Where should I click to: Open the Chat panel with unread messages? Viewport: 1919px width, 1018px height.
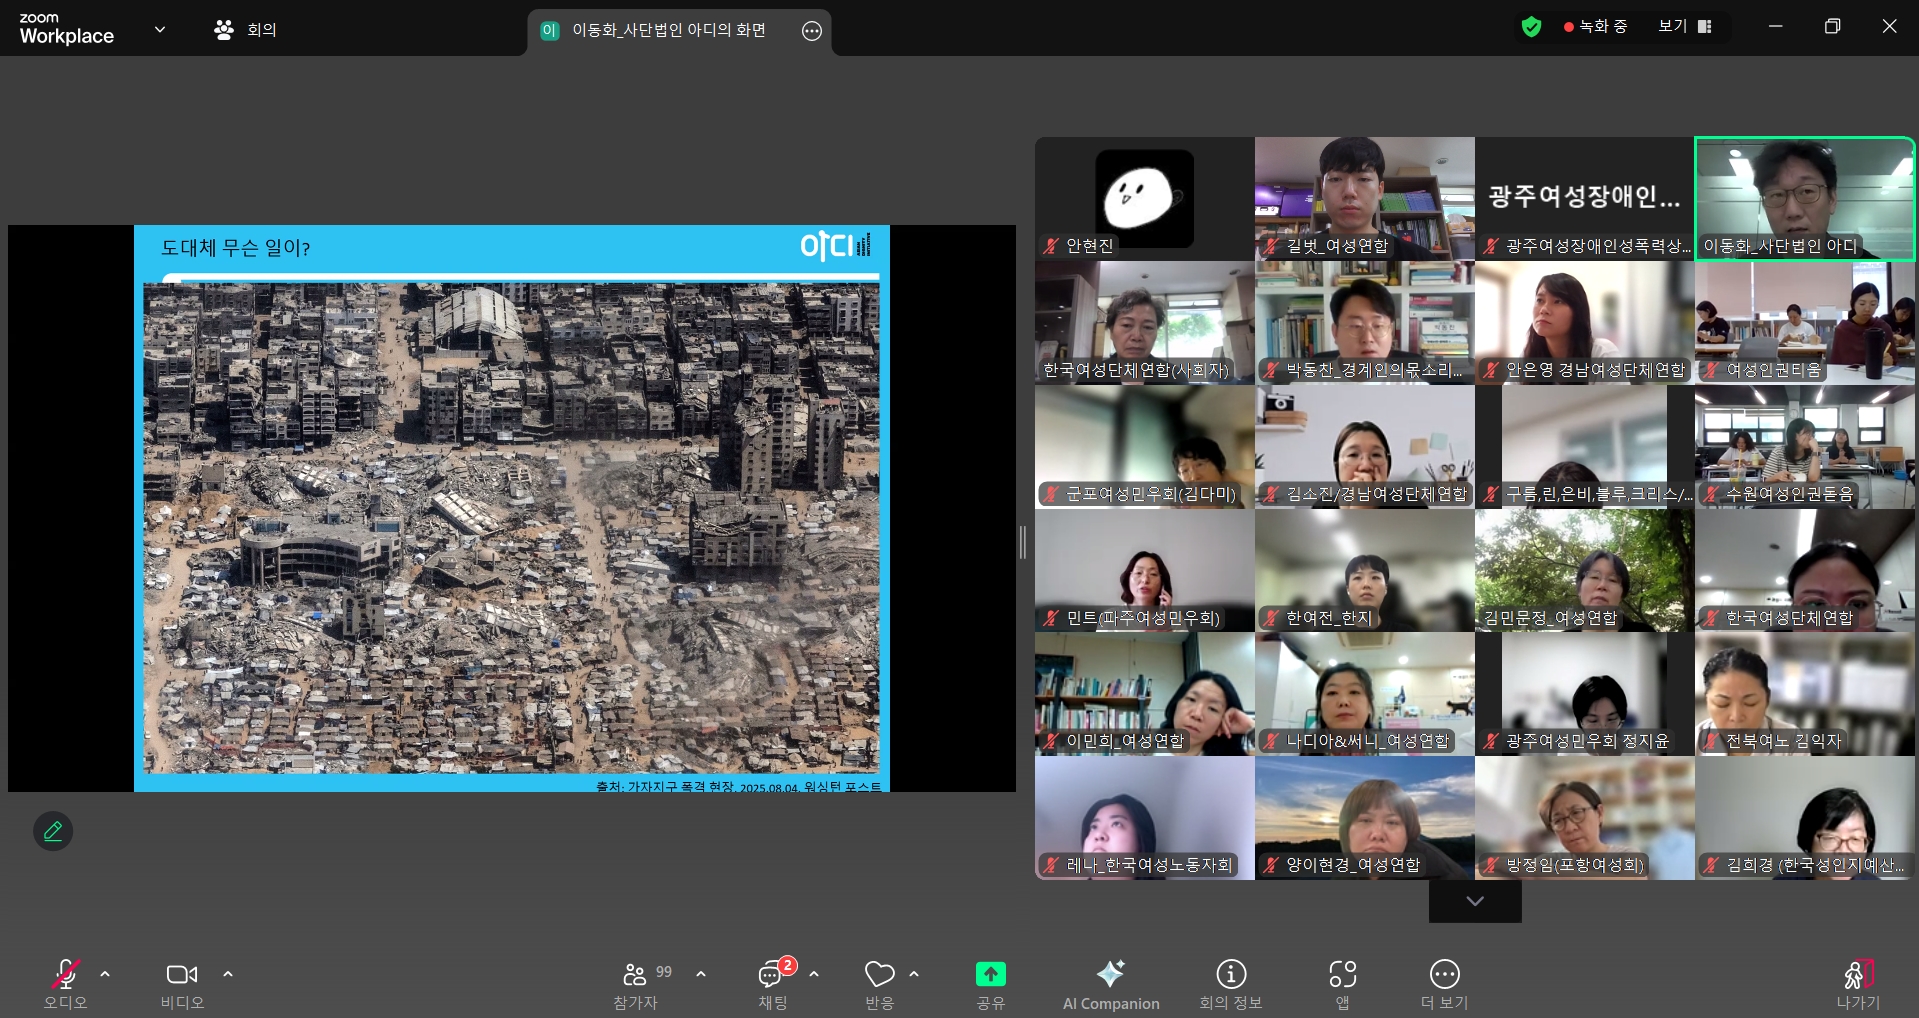[772, 984]
